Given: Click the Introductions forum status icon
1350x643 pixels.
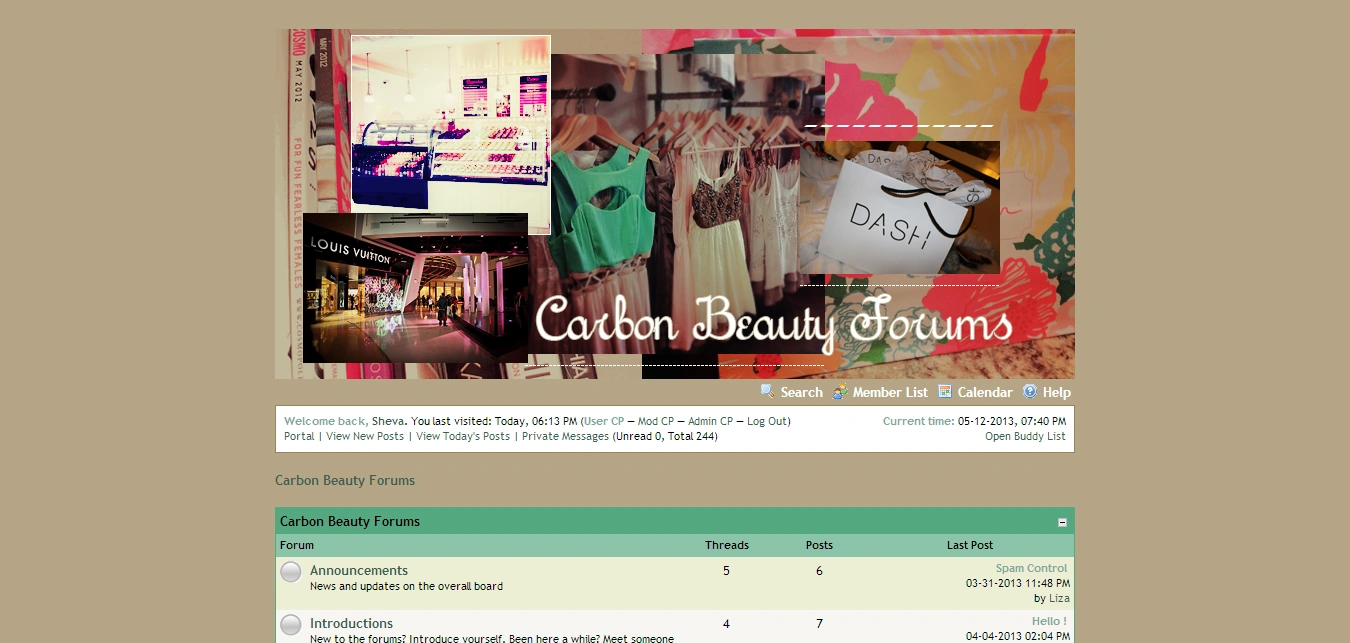Looking at the screenshot, I should (x=291, y=625).
